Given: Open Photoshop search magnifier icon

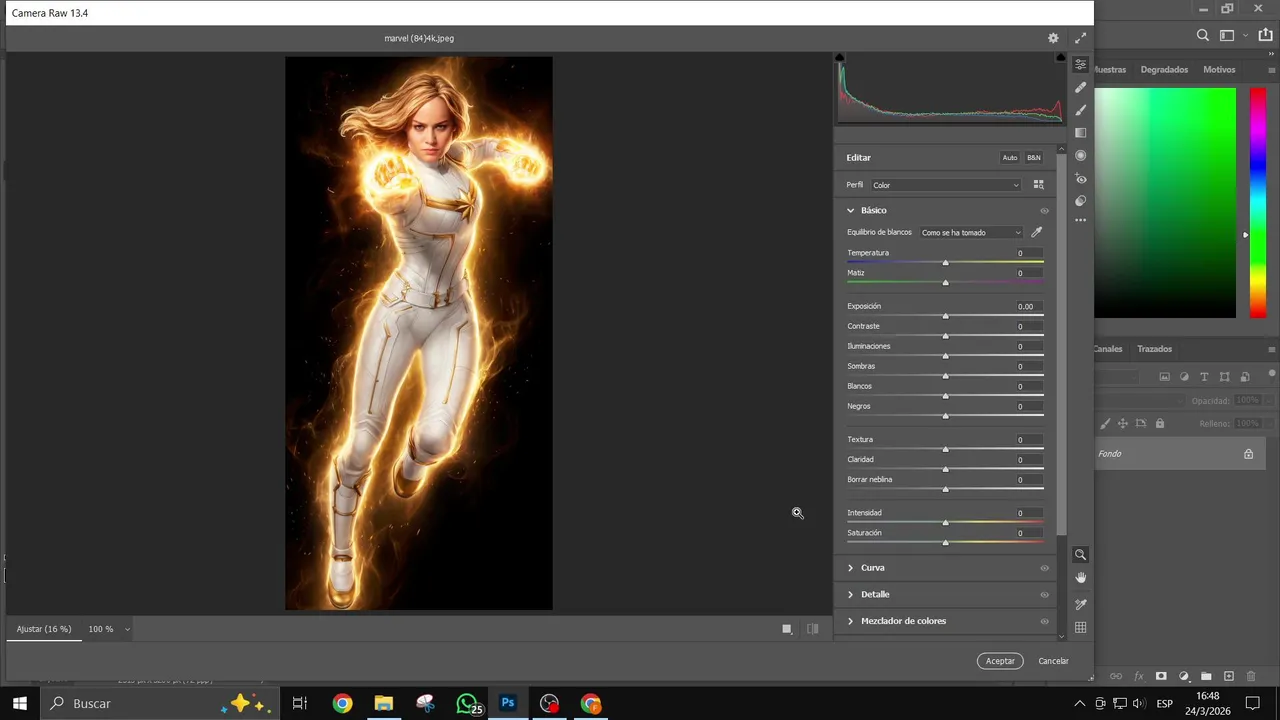Looking at the screenshot, I should click(x=1203, y=36).
